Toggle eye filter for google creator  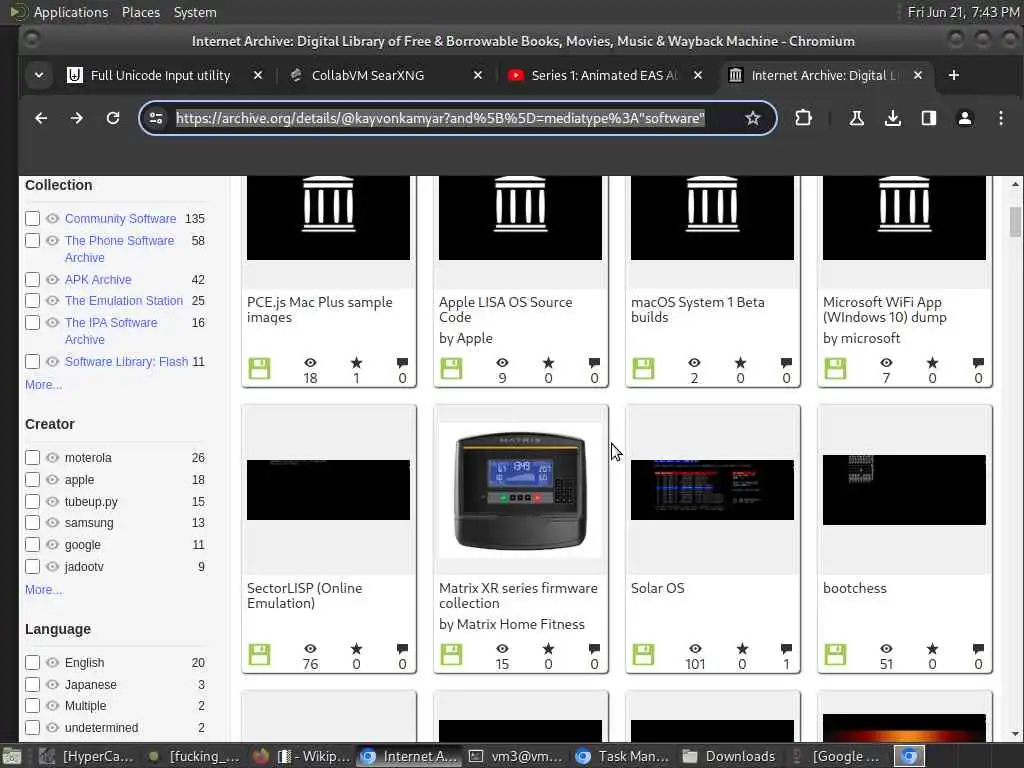(52, 545)
